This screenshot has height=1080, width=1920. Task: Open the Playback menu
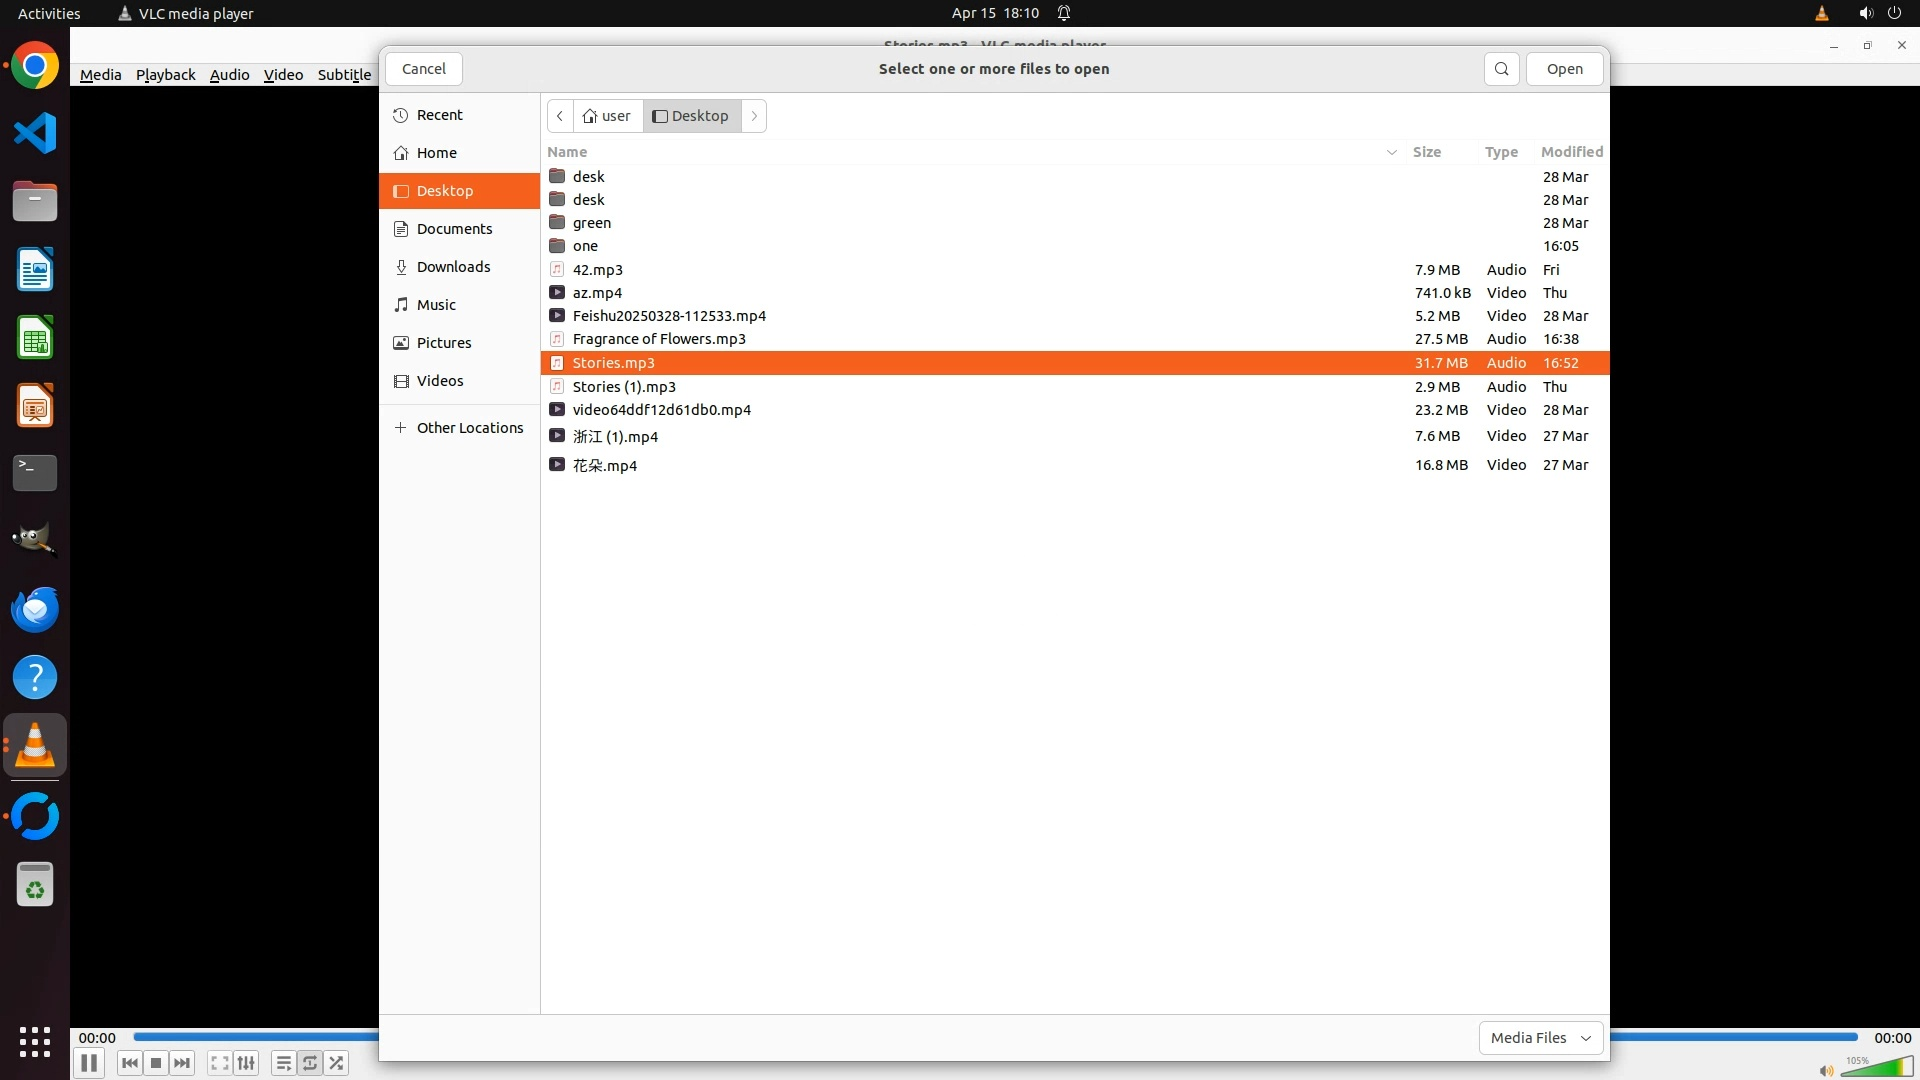pos(165,75)
